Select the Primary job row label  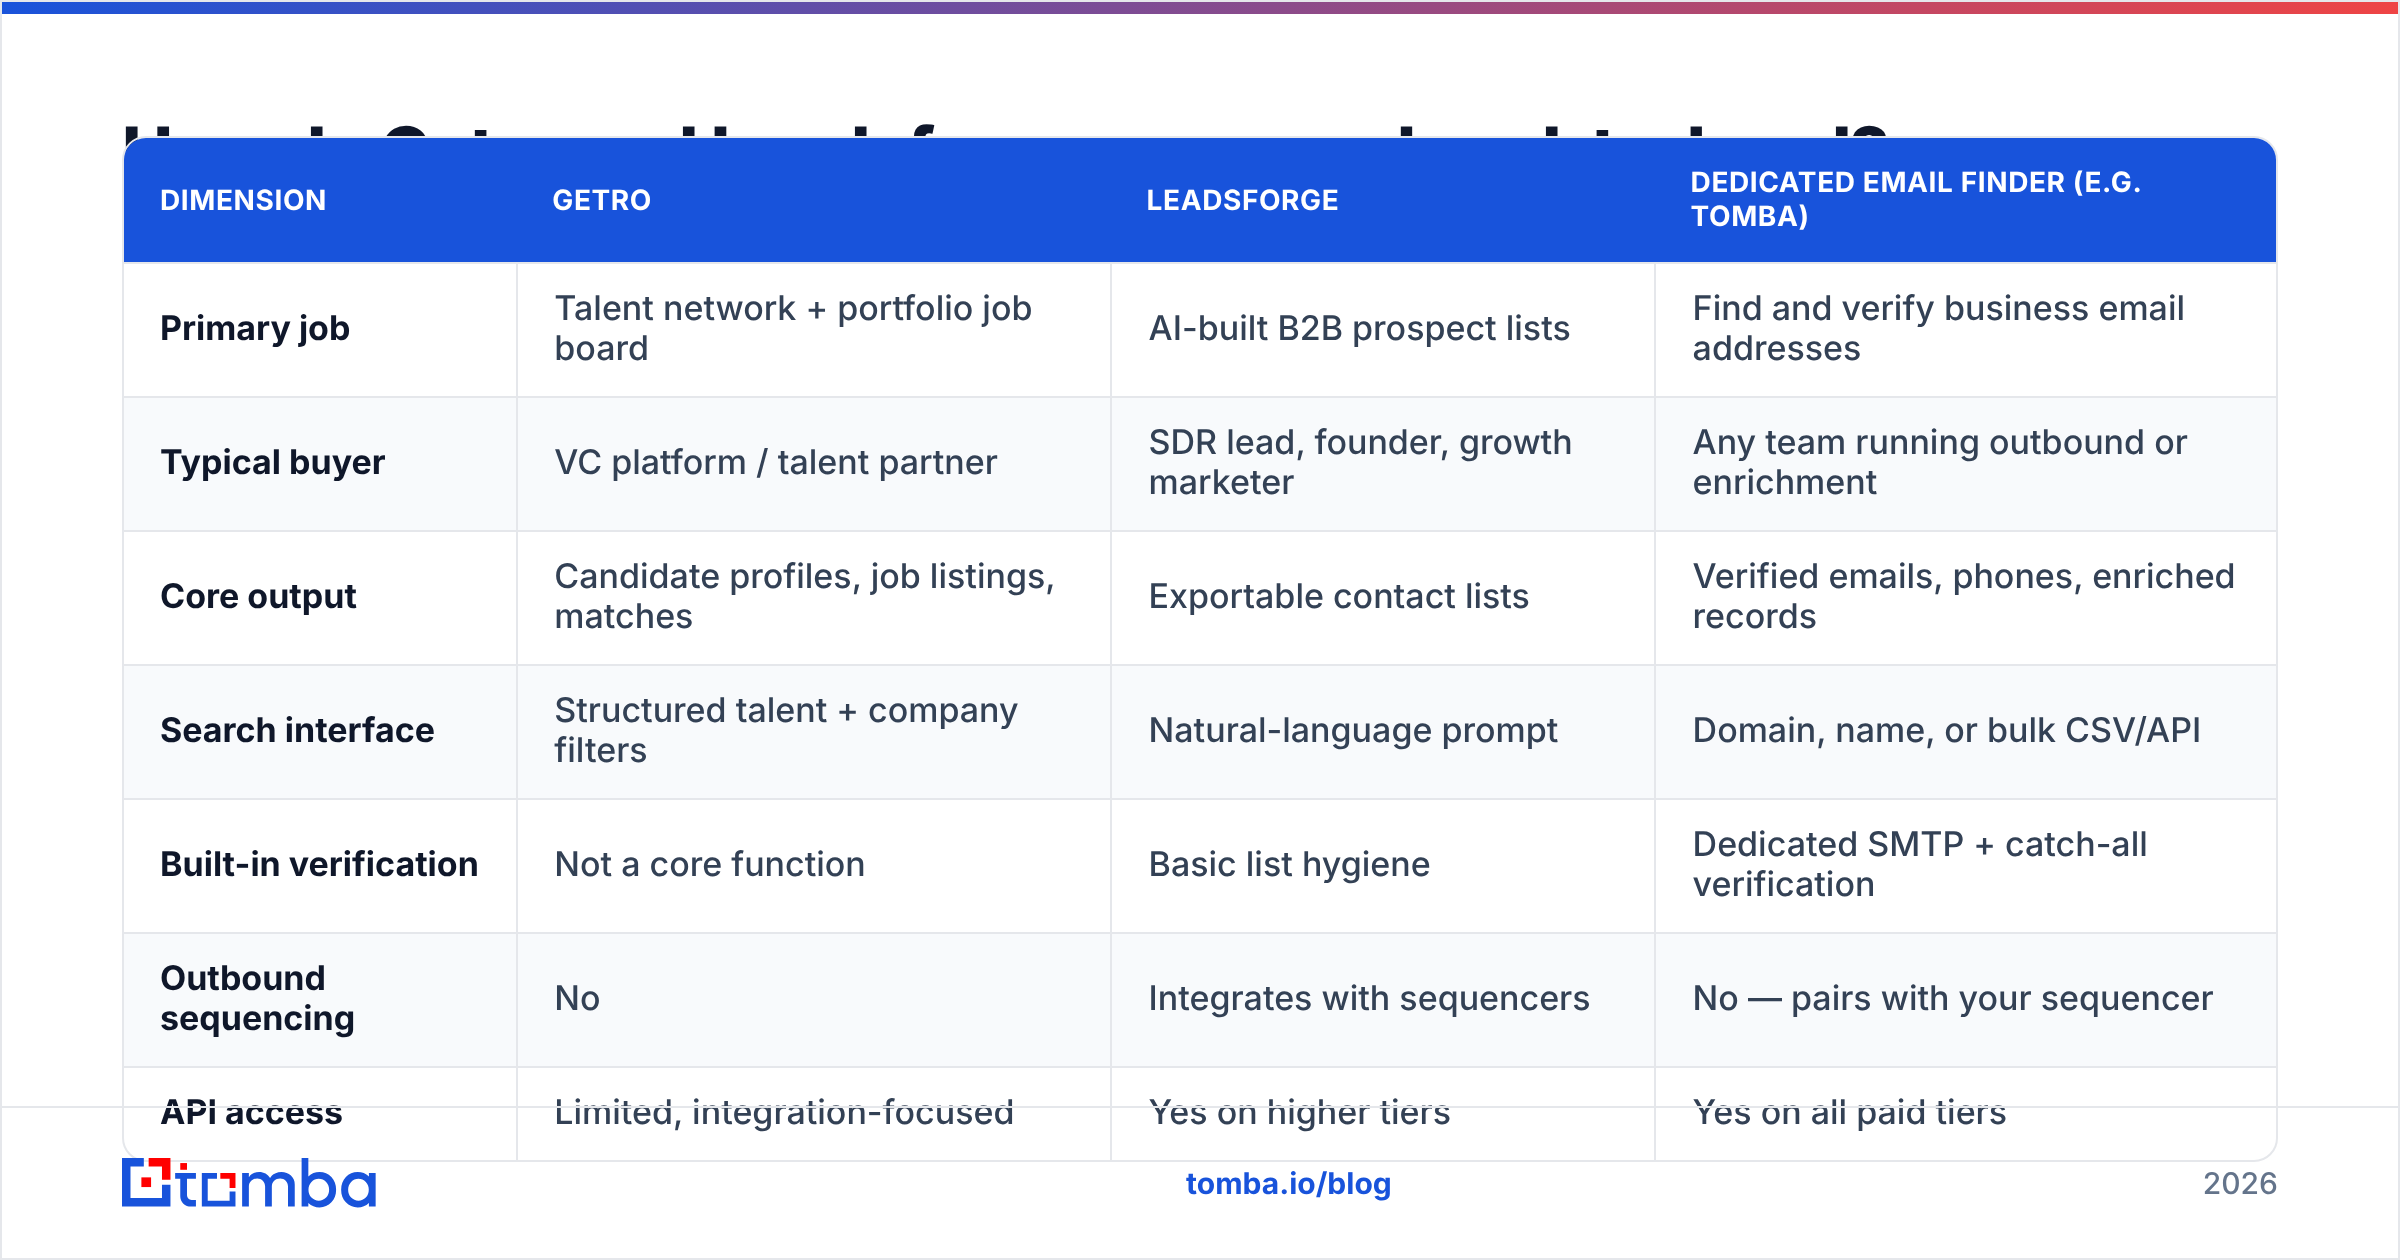pyautogui.click(x=255, y=328)
